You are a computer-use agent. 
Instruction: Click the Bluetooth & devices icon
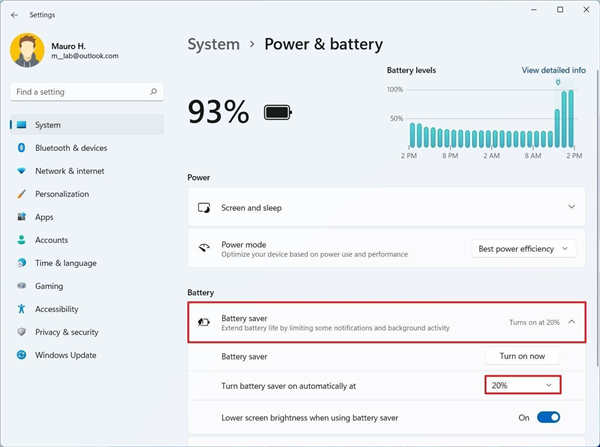[x=21, y=148]
